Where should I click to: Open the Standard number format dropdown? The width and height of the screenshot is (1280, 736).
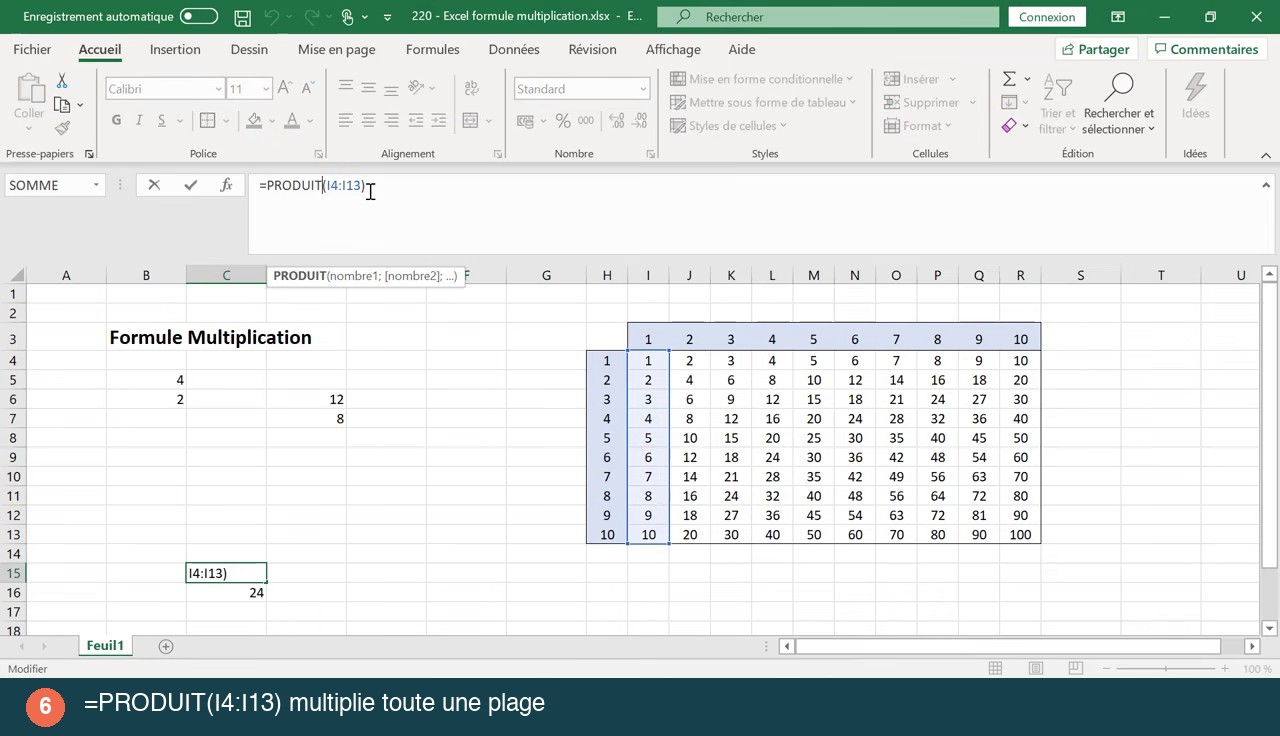643,89
